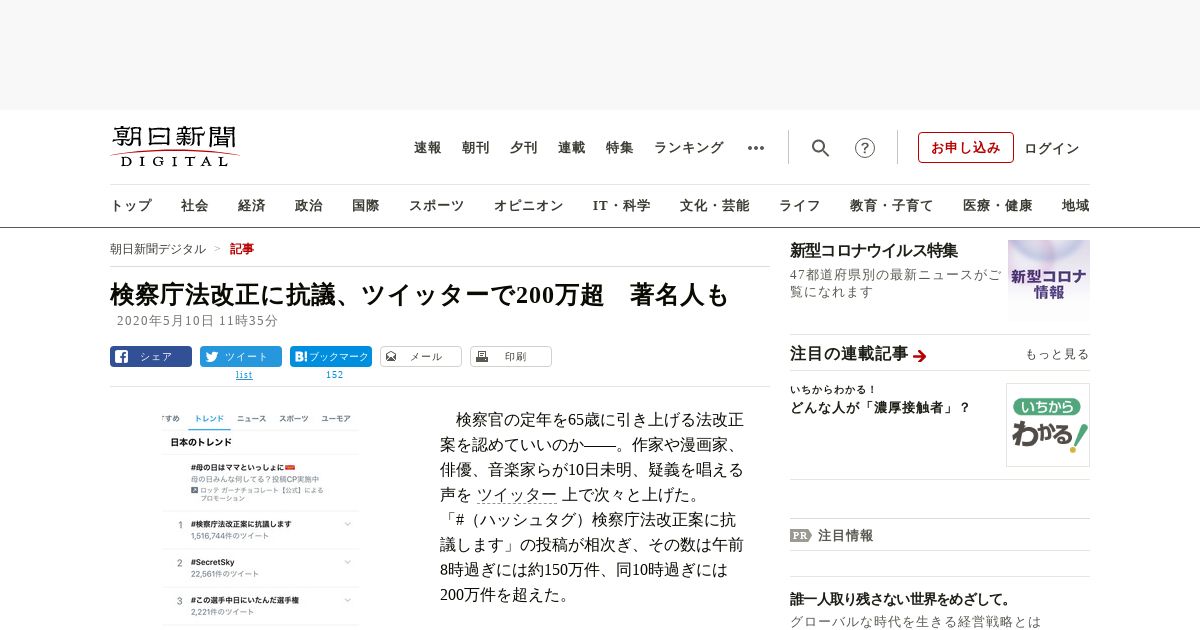Open the 朝刊 menu item

pyautogui.click(x=476, y=148)
